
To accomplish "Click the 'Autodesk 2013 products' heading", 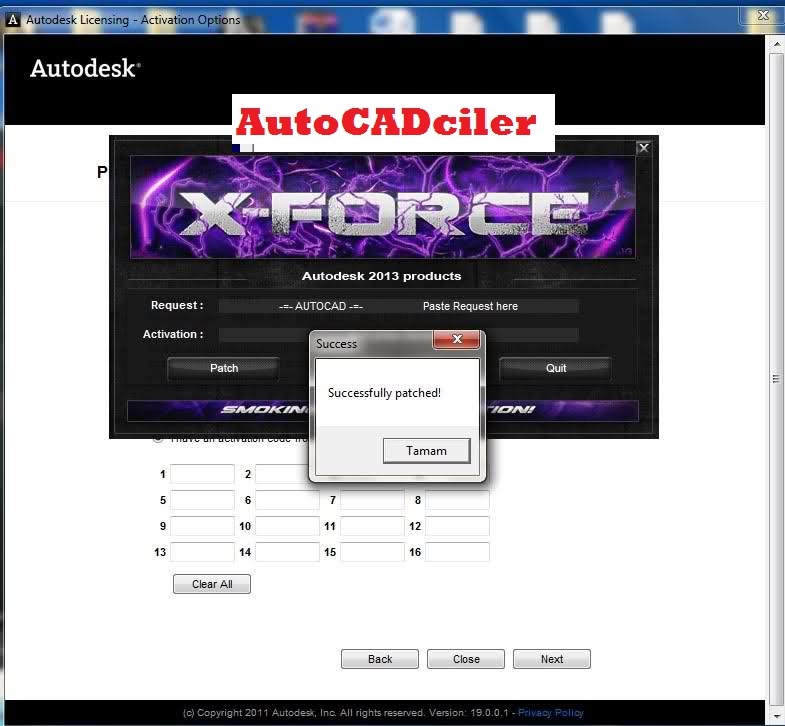I will [x=381, y=276].
